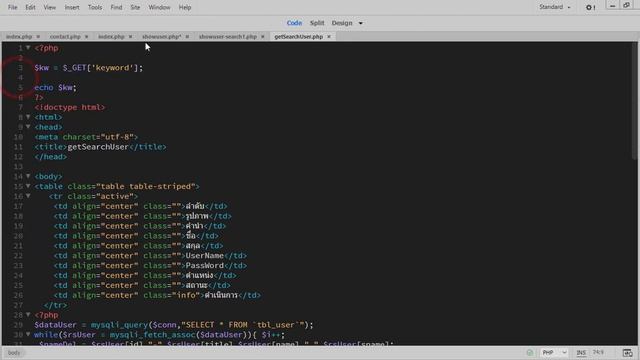Image resolution: width=640 pixels, height=360 pixels.
Task: Close the getSearchUser.php tab
Action: [x=329, y=37]
